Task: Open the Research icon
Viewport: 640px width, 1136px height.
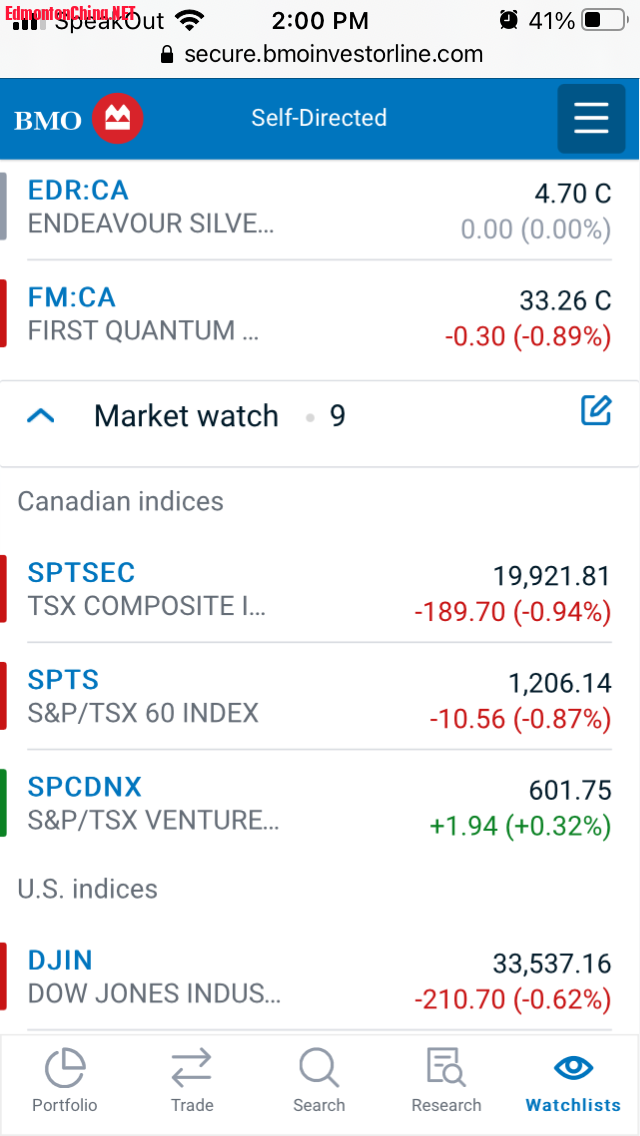Action: [446, 1069]
